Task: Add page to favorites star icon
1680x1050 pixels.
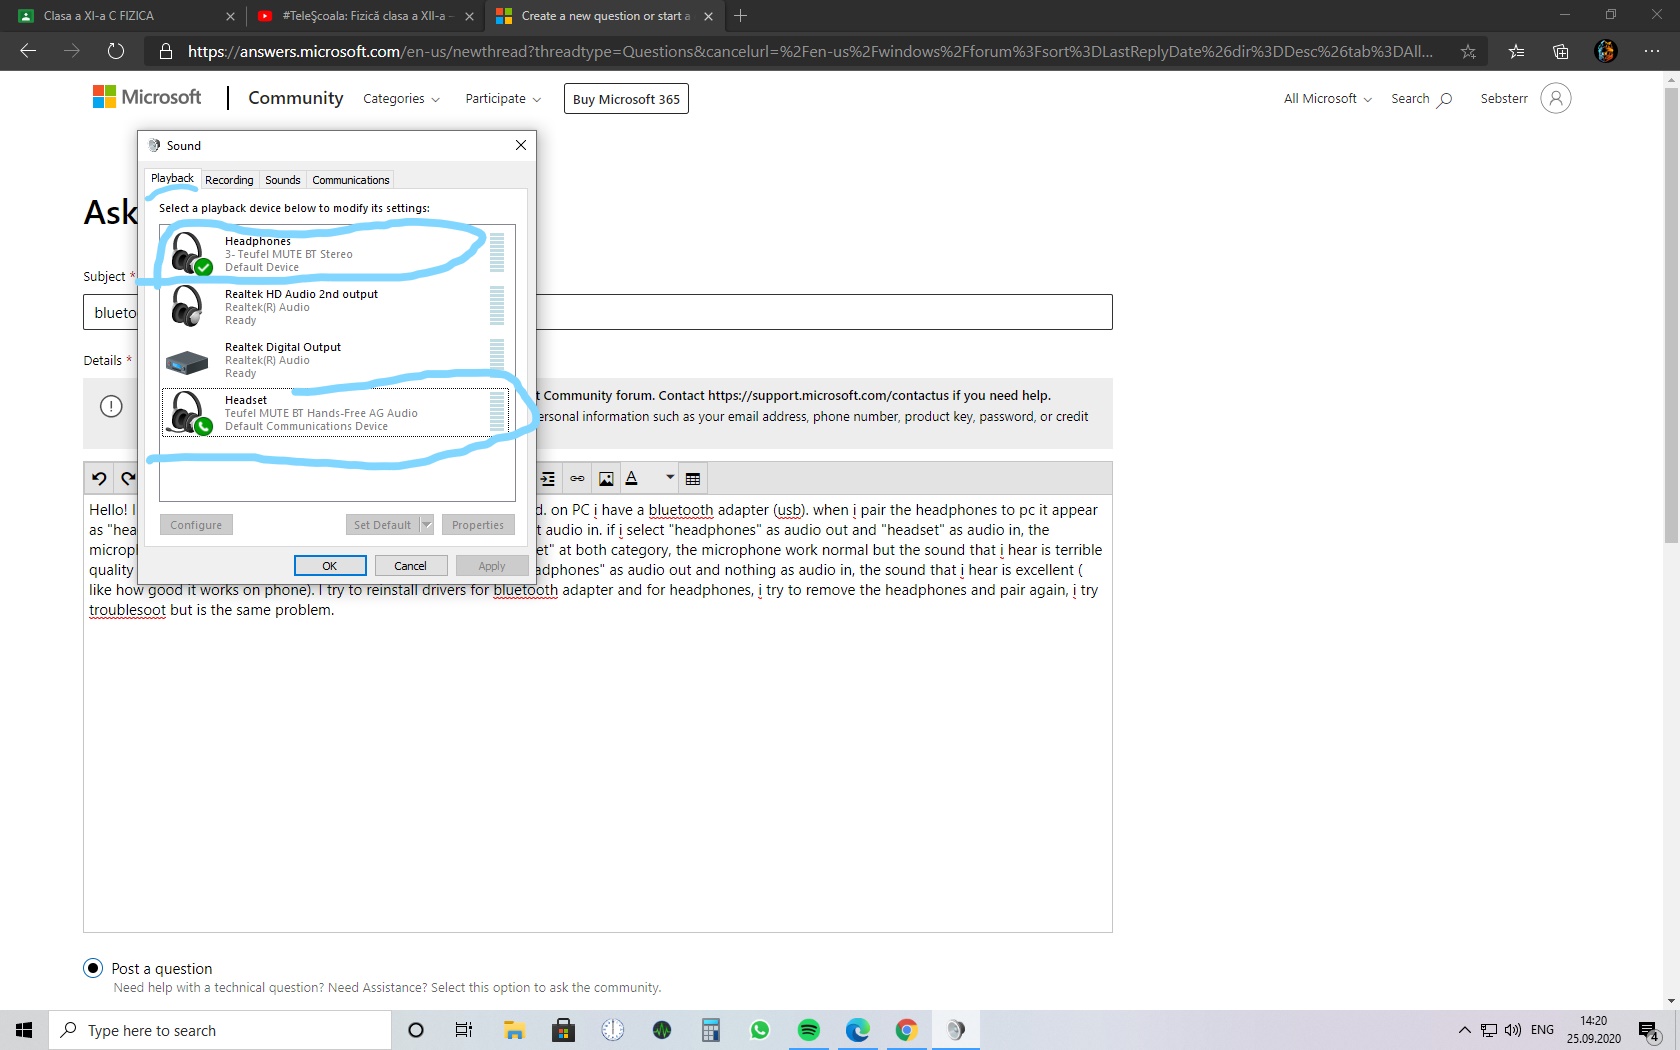Action: pyautogui.click(x=1468, y=52)
